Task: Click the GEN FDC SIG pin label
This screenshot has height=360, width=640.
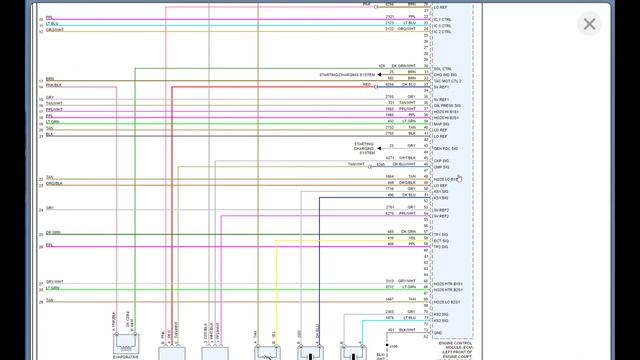Action: pyautogui.click(x=445, y=149)
